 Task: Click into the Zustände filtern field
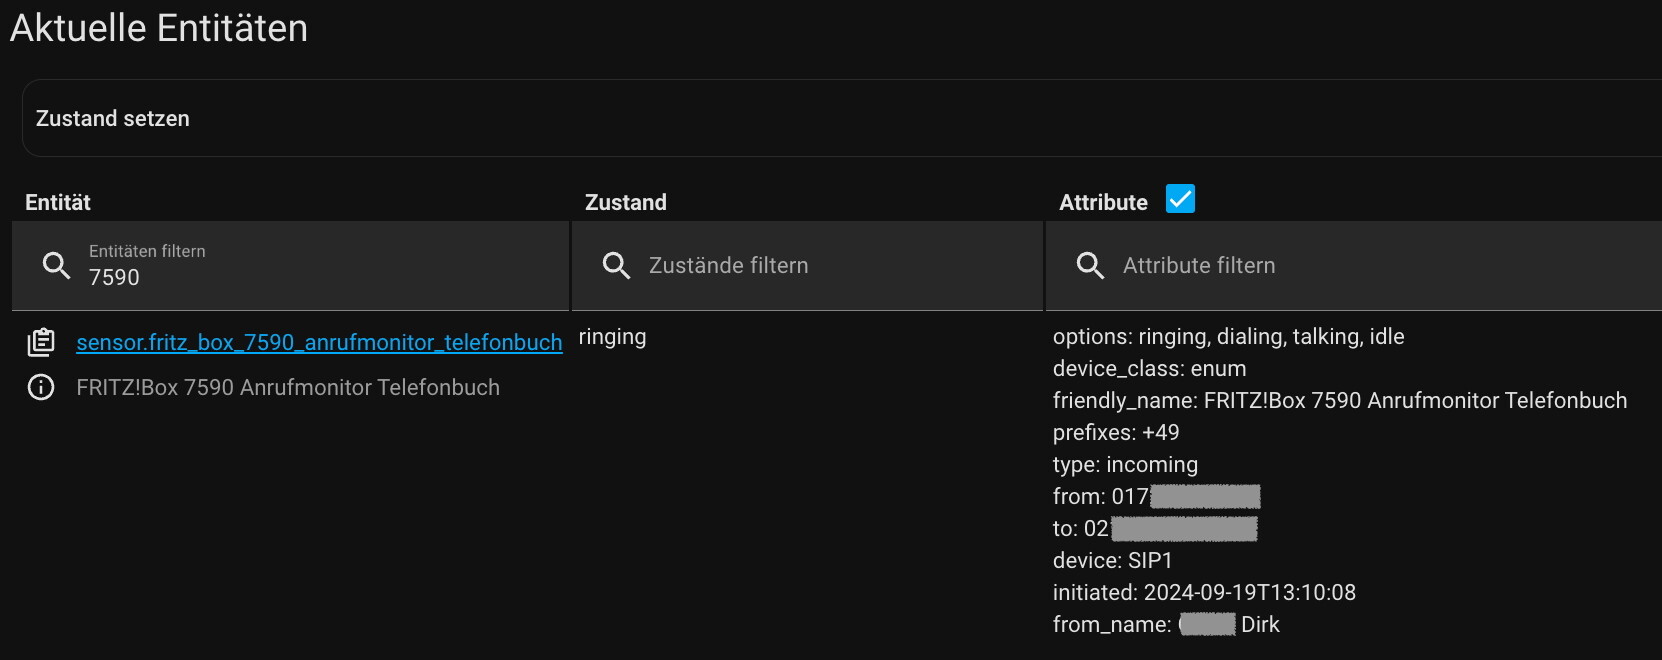click(820, 265)
